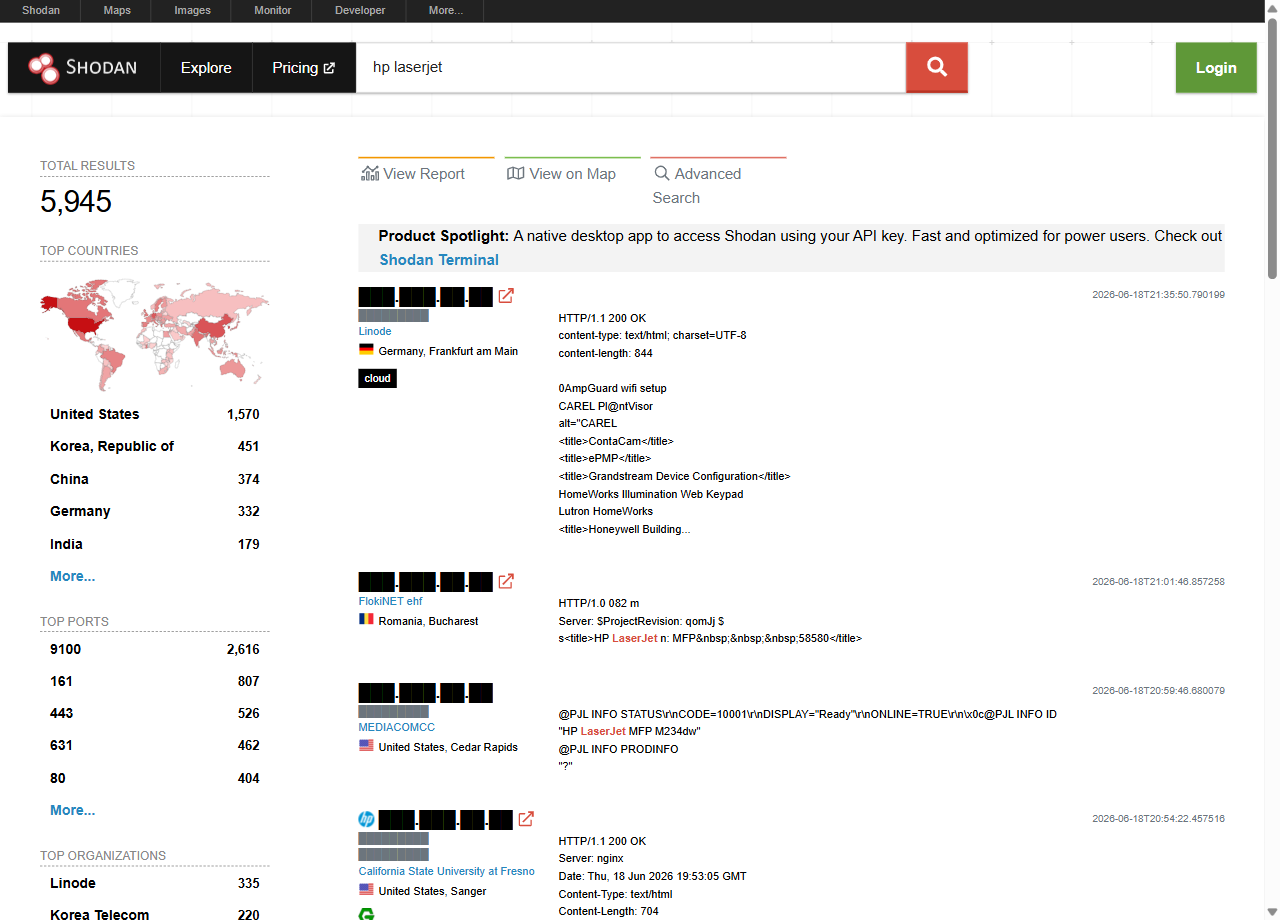Viewport: 1280px width, 920px height.
Task: Expand the More... top bar menu
Action: pyautogui.click(x=445, y=11)
